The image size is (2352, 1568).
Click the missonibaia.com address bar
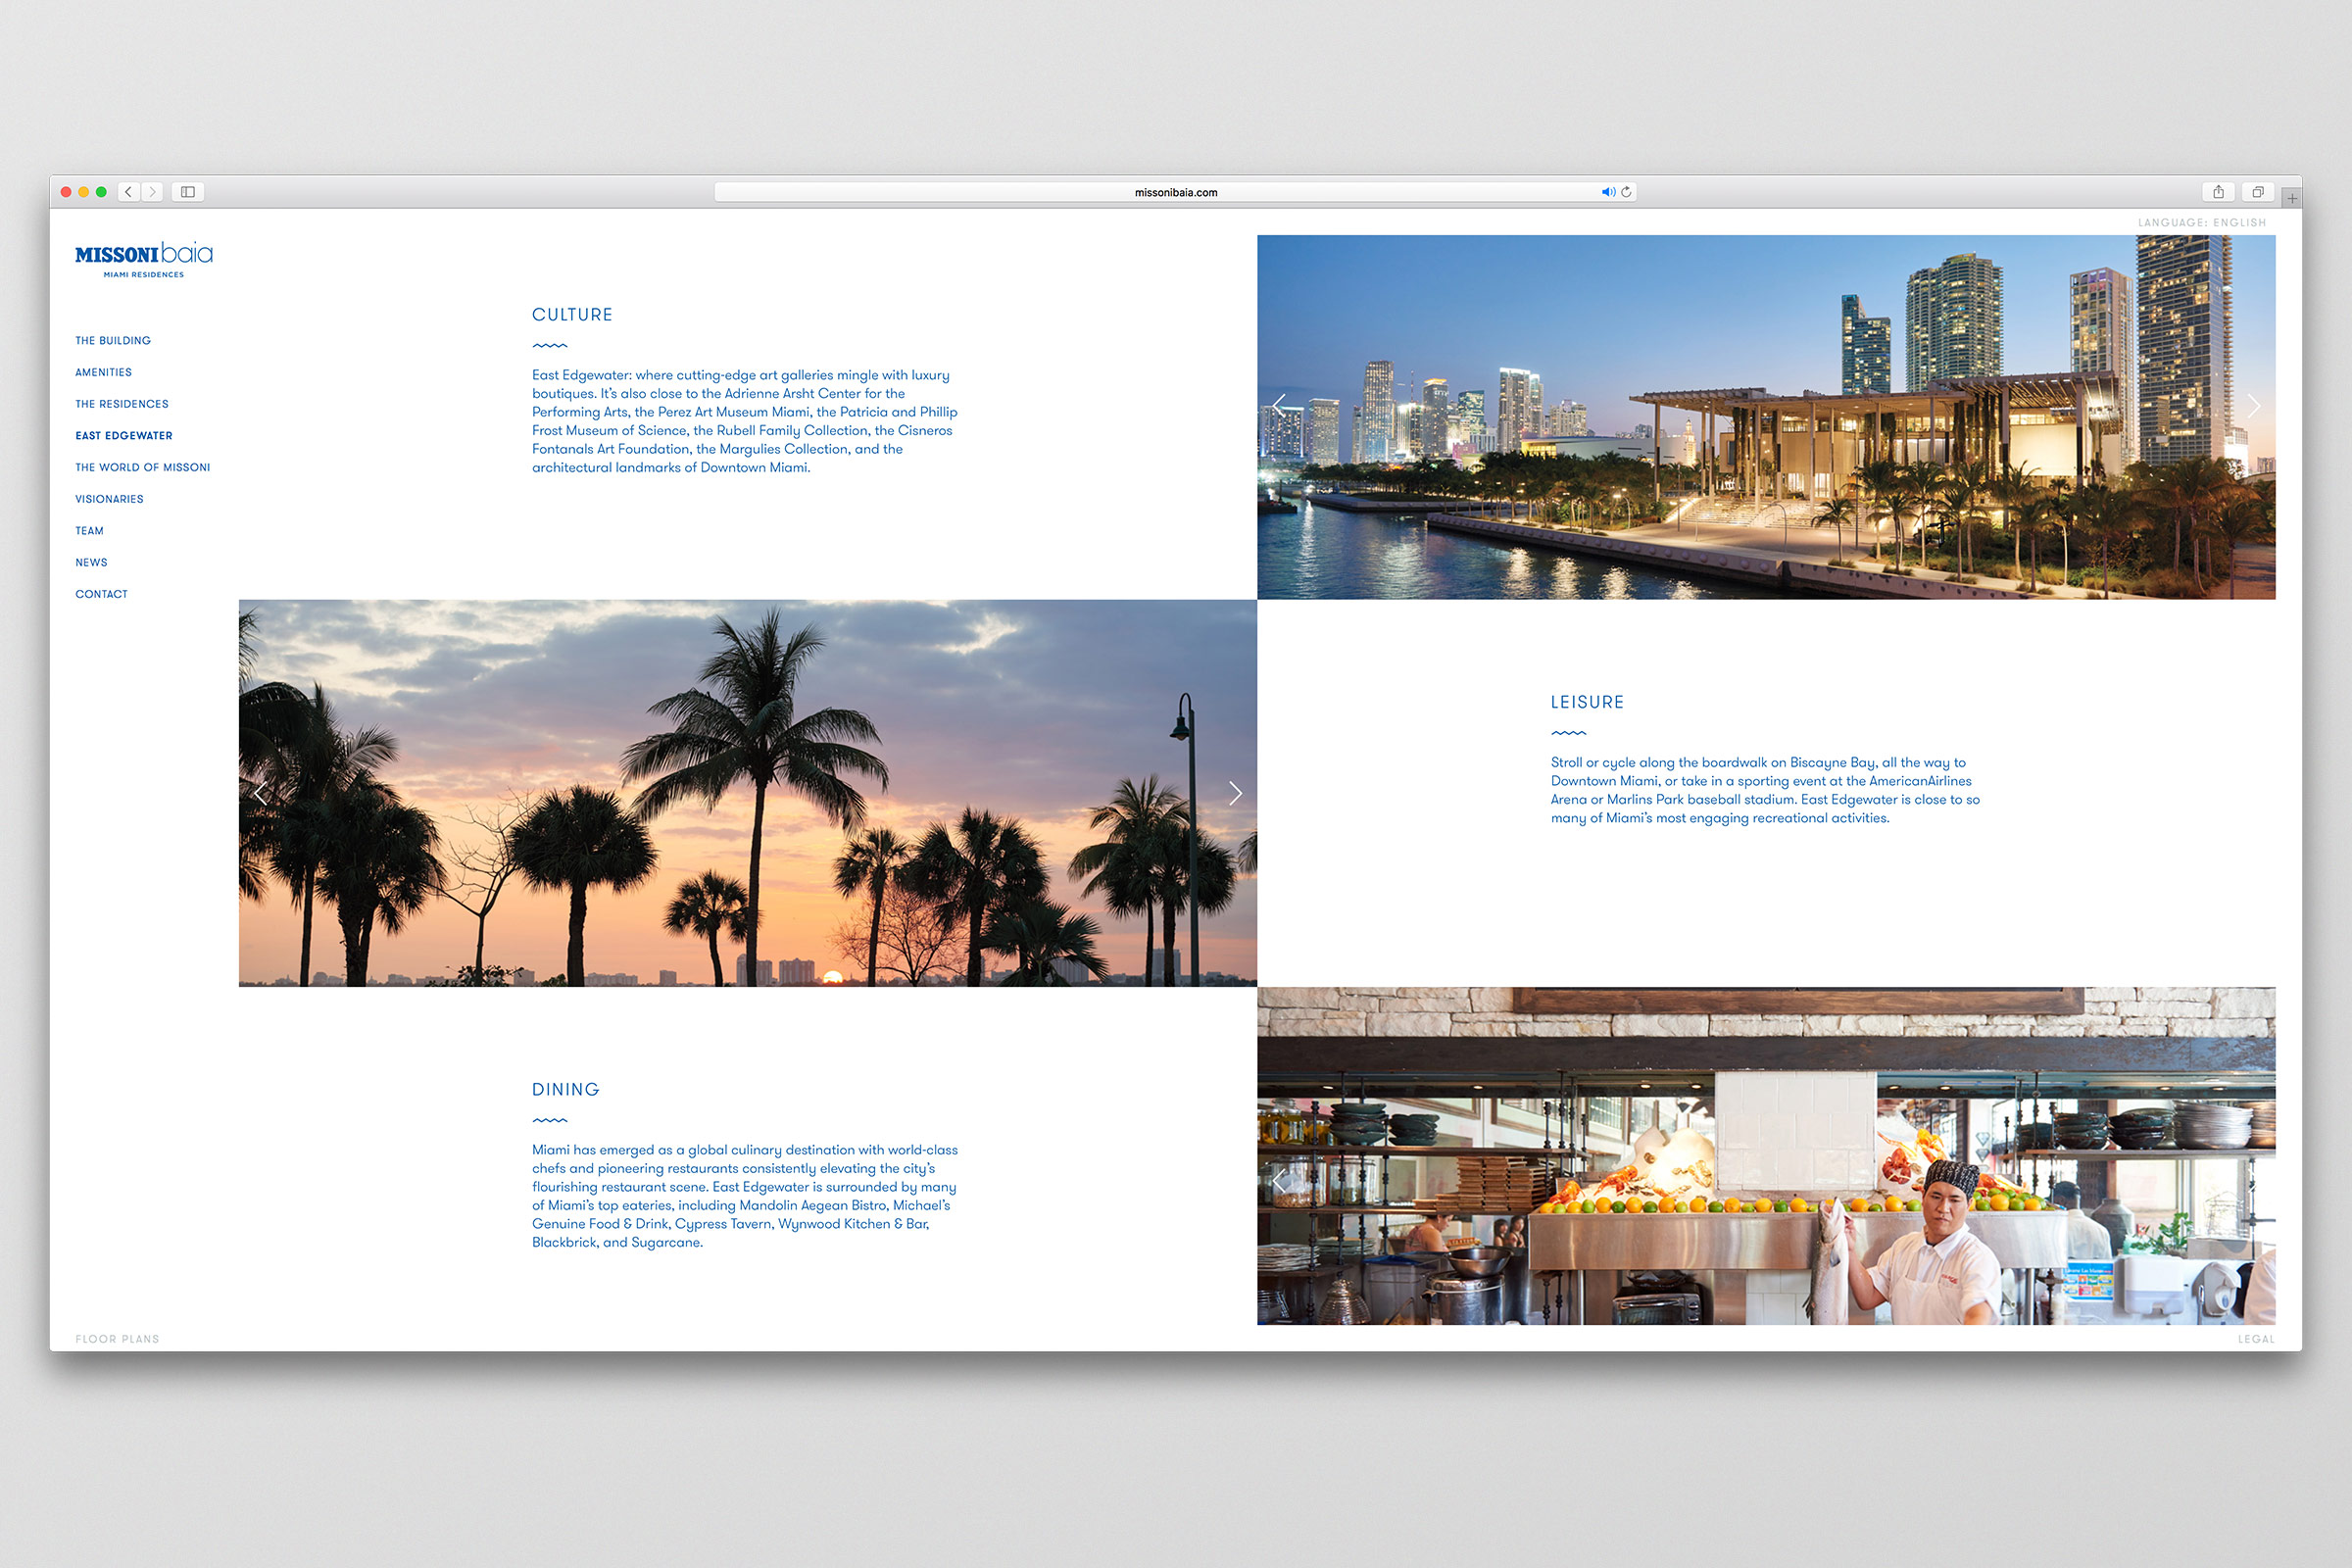click(x=1175, y=192)
